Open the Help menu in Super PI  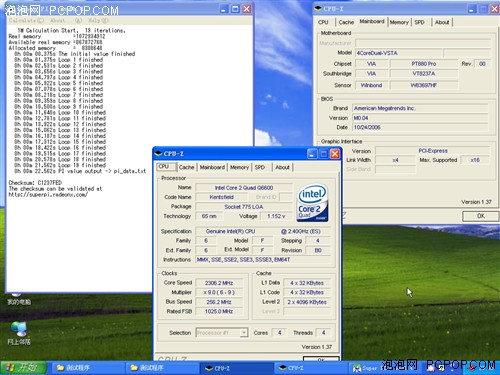[x=98, y=21]
